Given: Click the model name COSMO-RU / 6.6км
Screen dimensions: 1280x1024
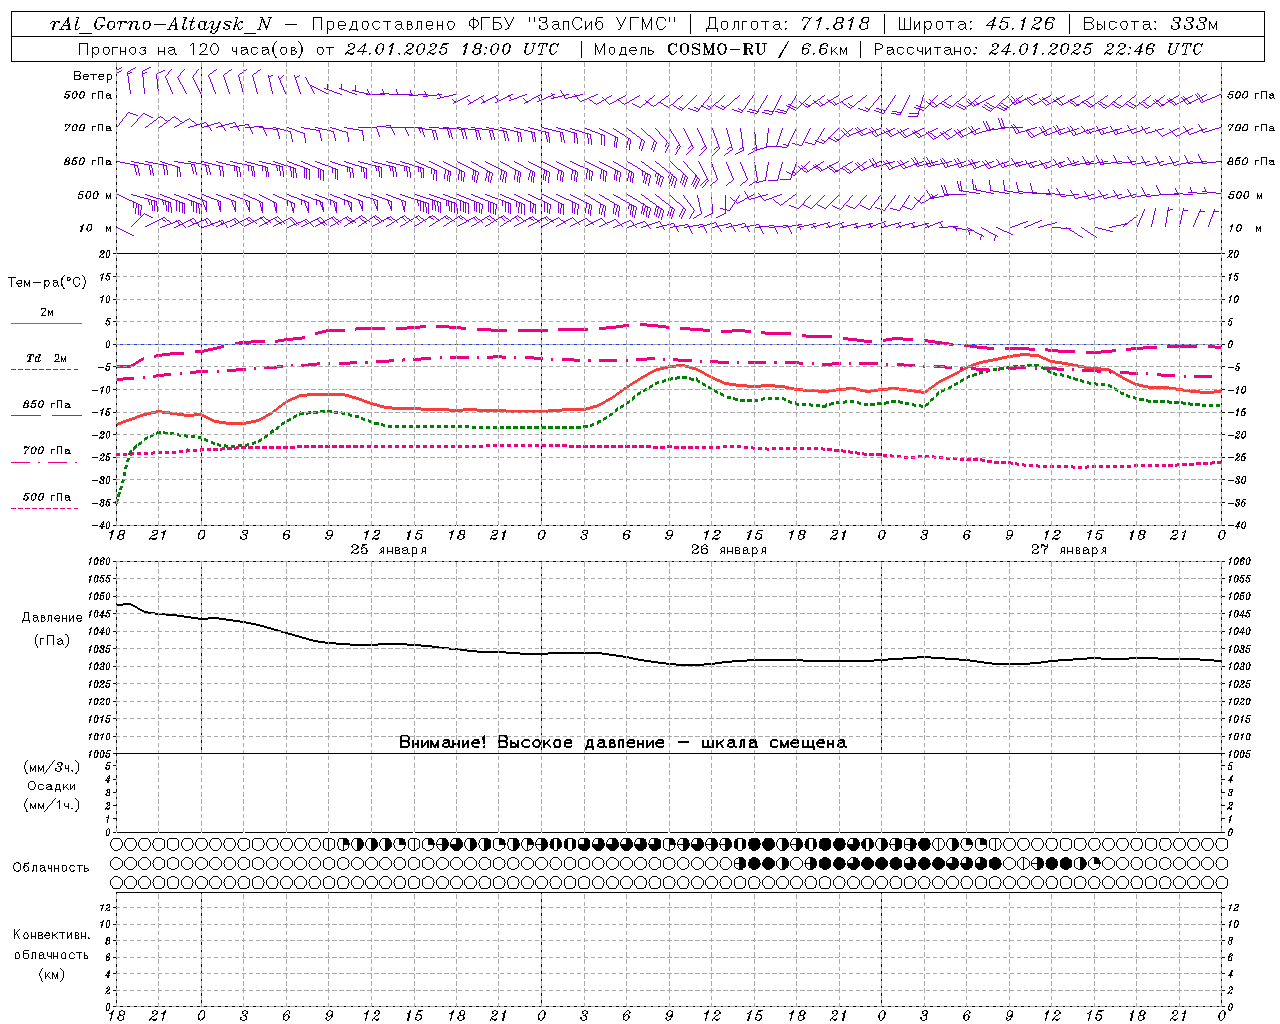Looking at the screenshot, I should pyautogui.click(x=757, y=49).
